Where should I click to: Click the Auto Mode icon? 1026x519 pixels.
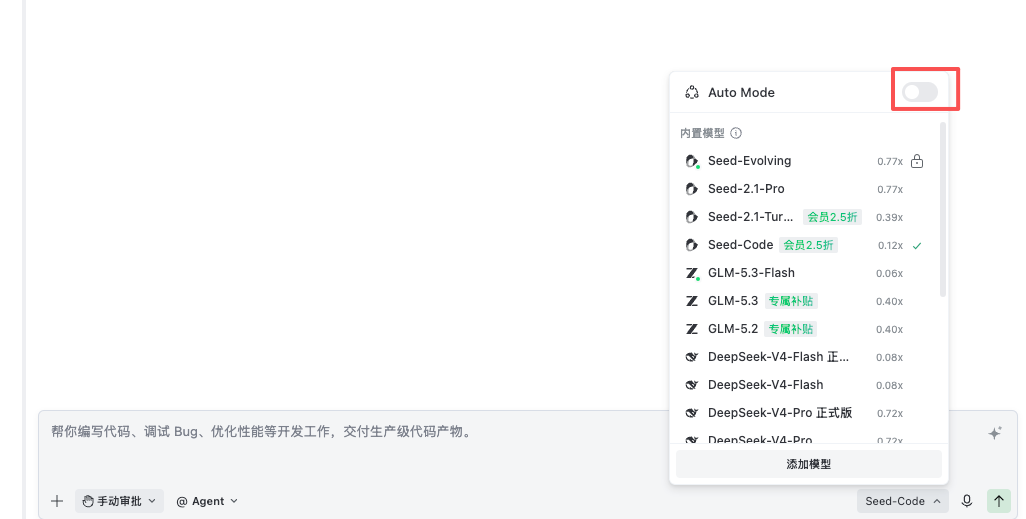(692, 92)
